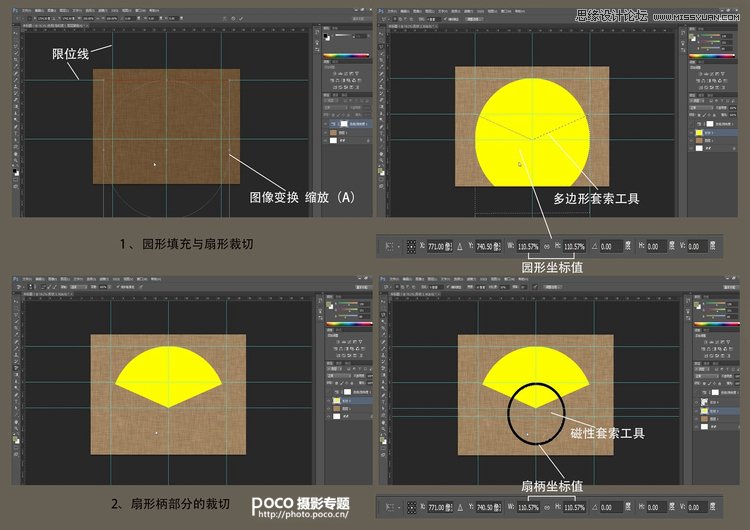The height and width of the screenshot is (530, 750).
Task: Click the X 771.00 field in lower enlarged options bar
Action: tap(440, 508)
